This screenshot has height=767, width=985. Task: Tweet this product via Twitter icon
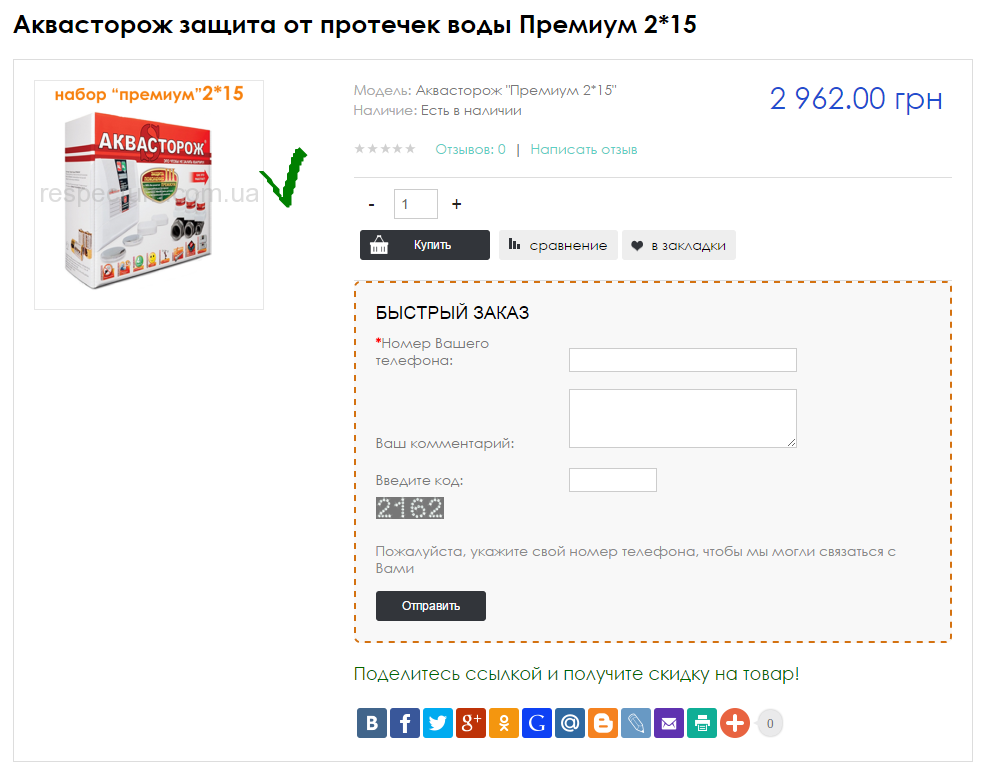pos(438,723)
